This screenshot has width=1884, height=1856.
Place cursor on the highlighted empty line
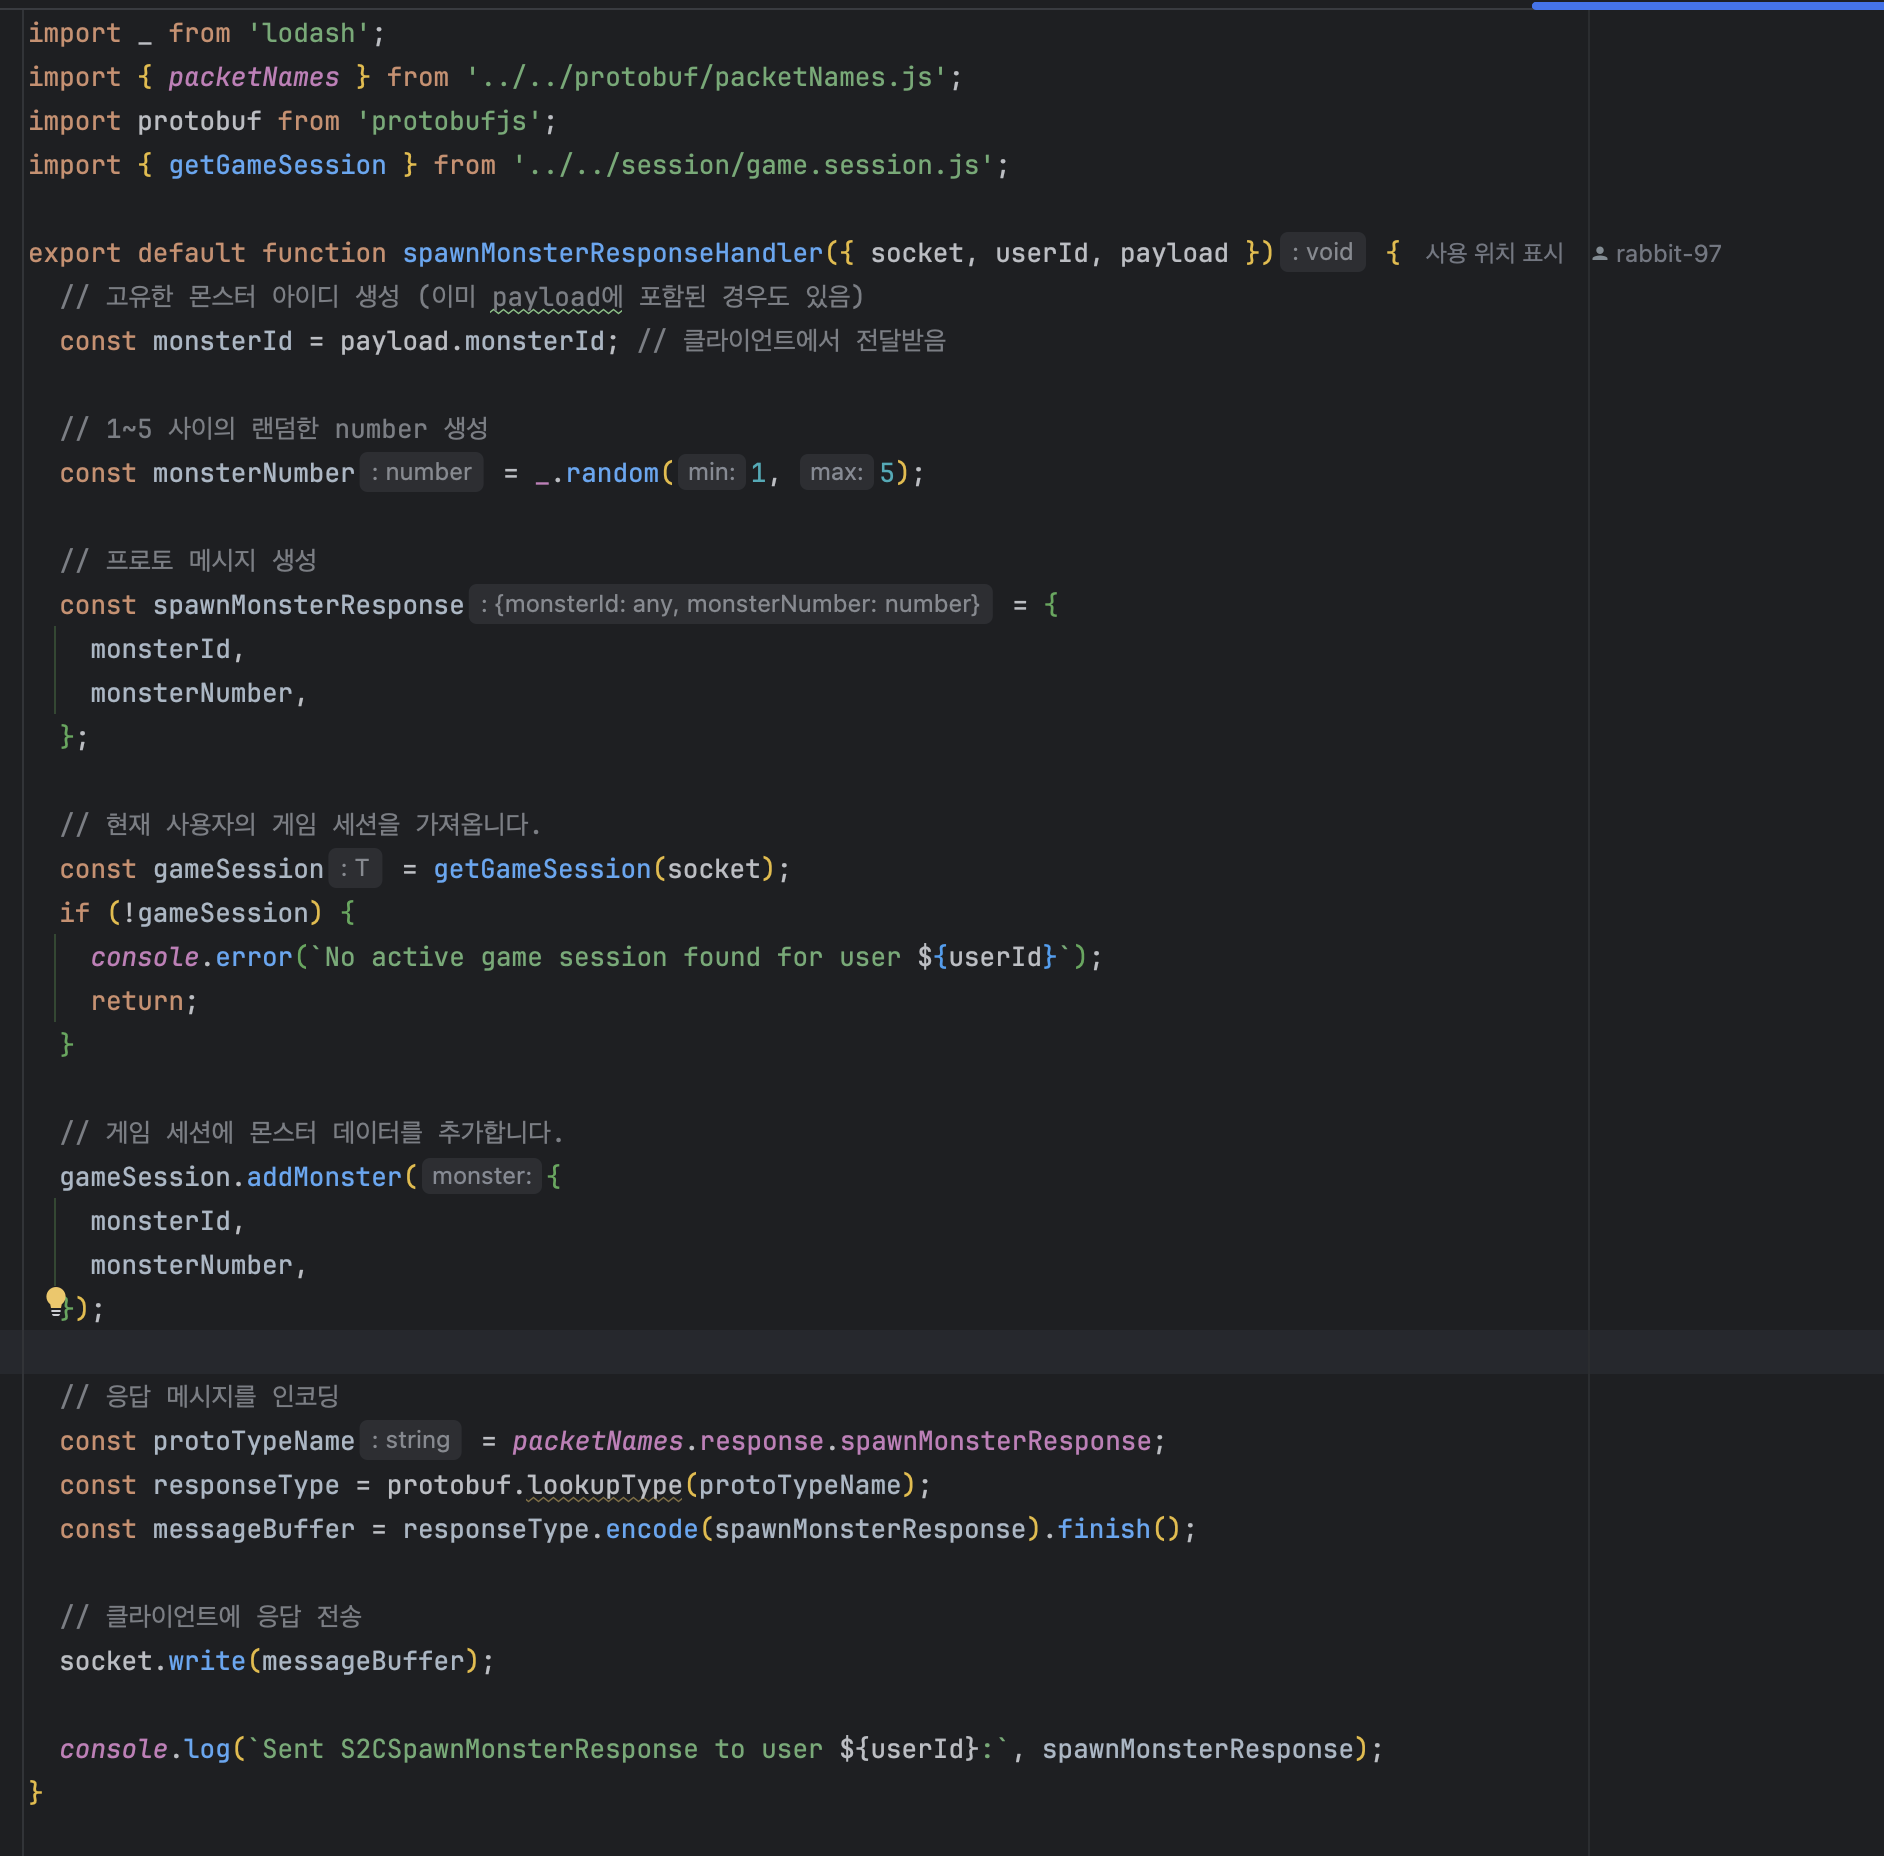pyautogui.click(x=942, y=1352)
